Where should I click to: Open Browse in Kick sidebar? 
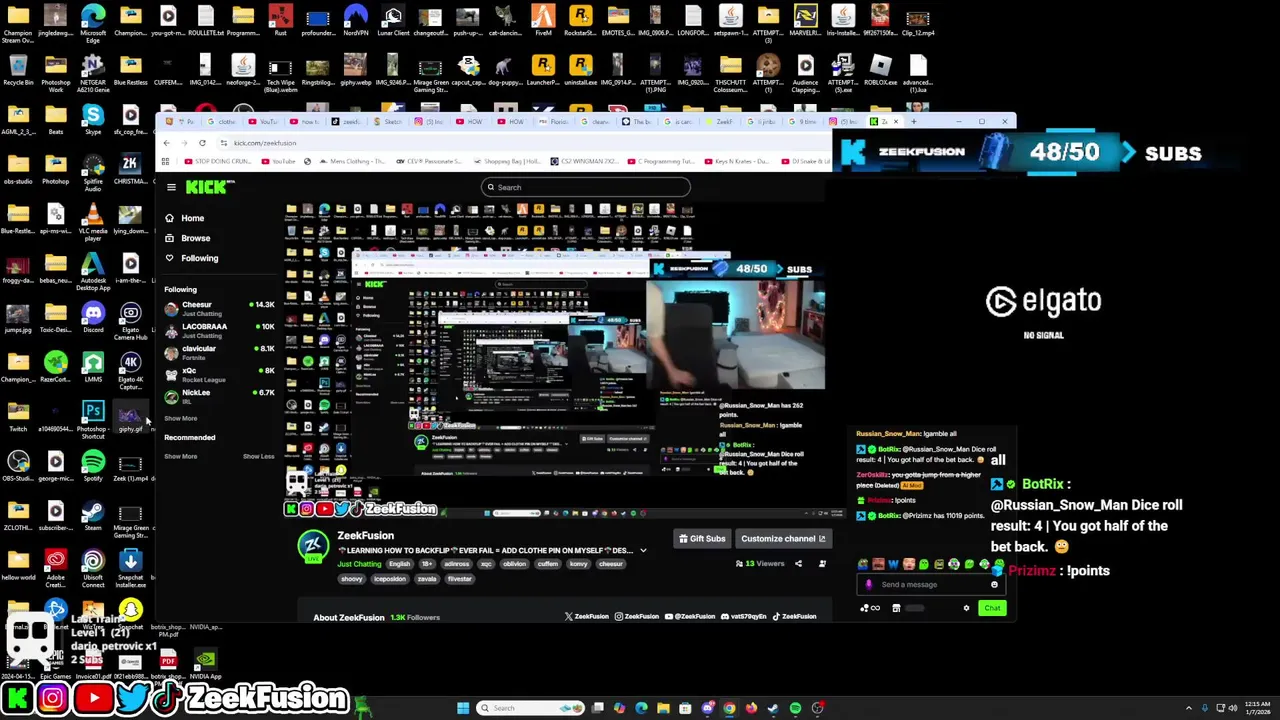coord(188,238)
